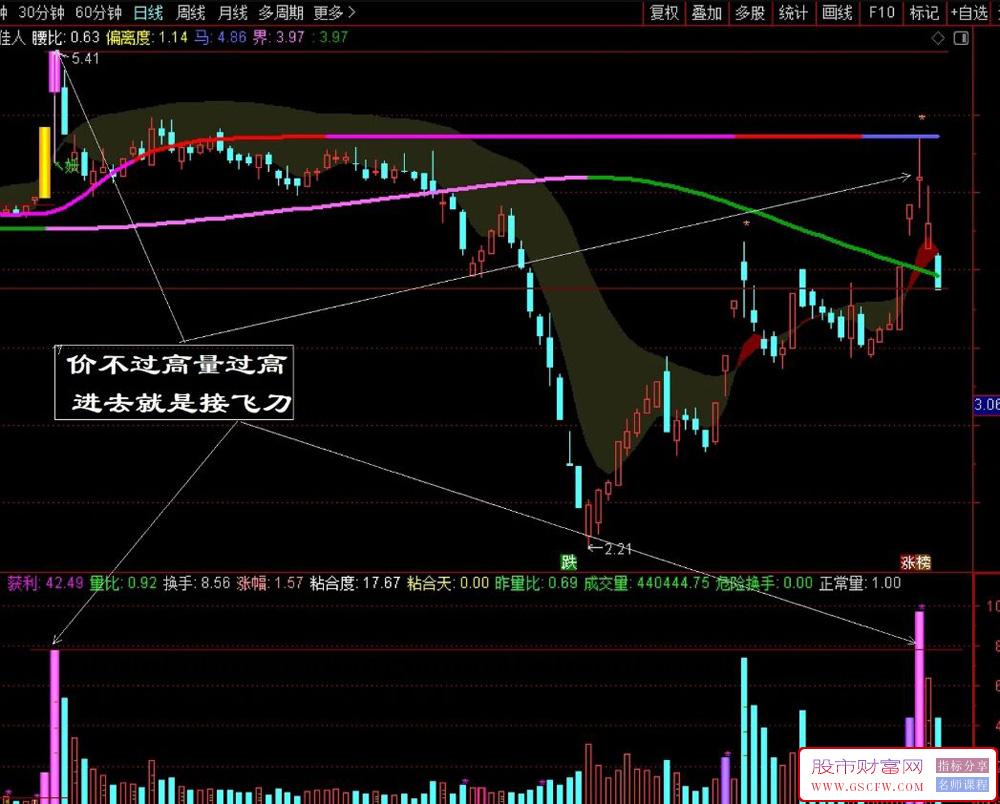The height and width of the screenshot is (804, 1000).
Task: Activate the 画线 drawing tool
Action: pos(837,13)
